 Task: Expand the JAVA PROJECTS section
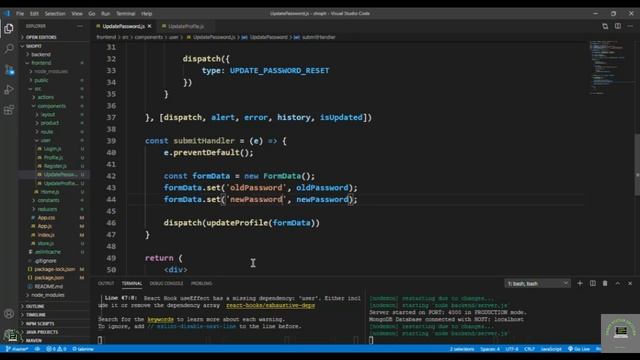point(42,332)
